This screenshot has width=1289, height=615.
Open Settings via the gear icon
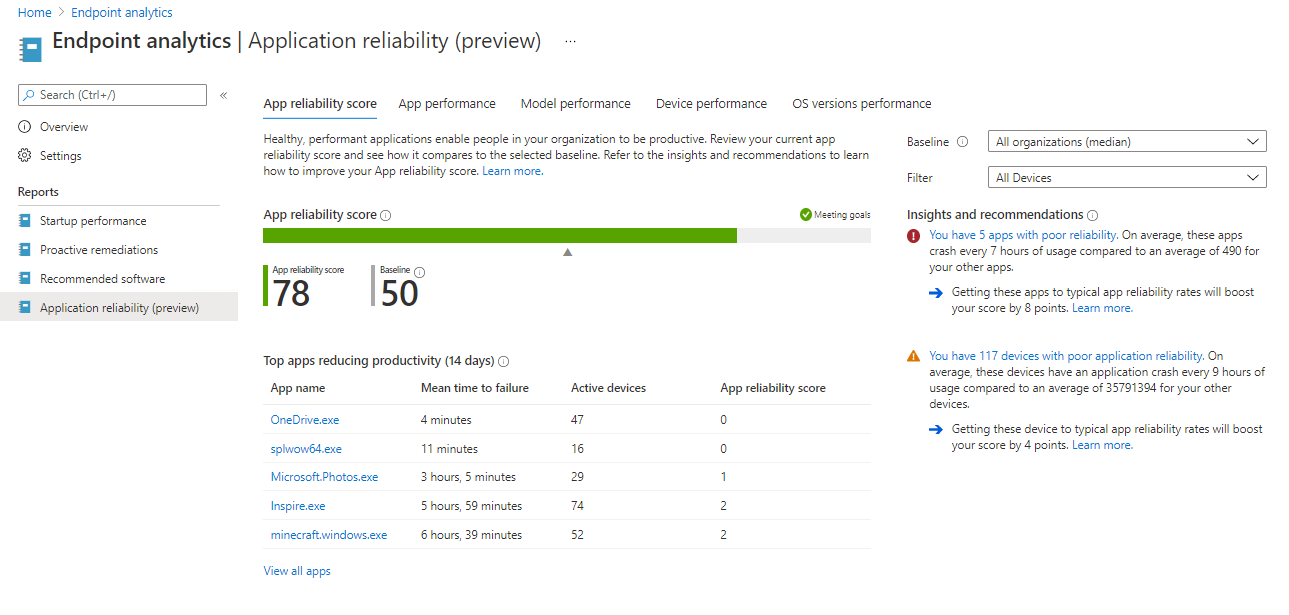click(25, 156)
